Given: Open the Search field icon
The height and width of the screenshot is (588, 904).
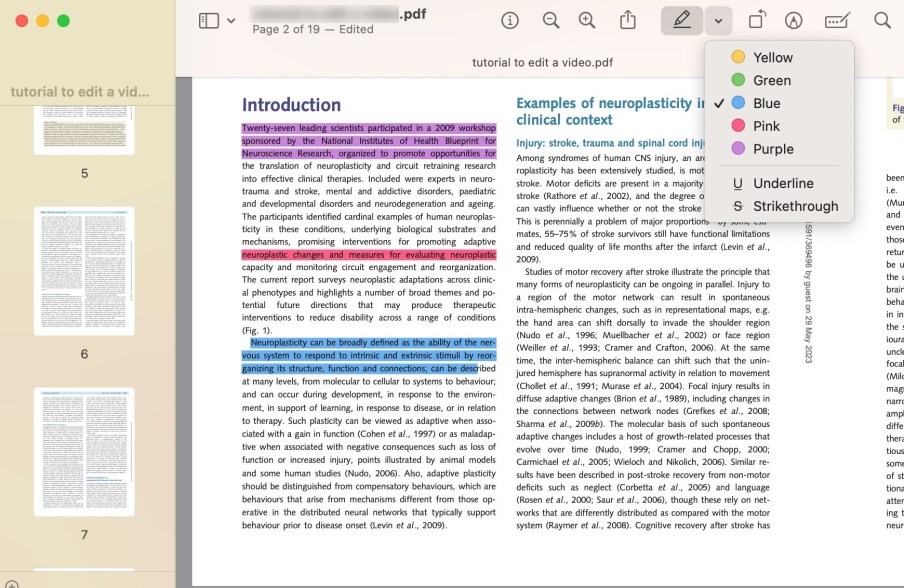Looking at the screenshot, I should [x=881, y=20].
